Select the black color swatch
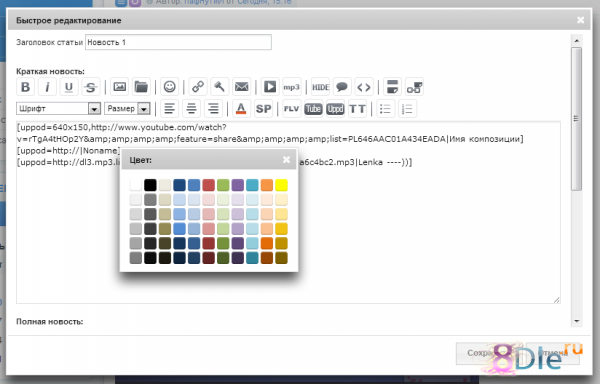The height and width of the screenshot is (384, 600). tap(150, 185)
